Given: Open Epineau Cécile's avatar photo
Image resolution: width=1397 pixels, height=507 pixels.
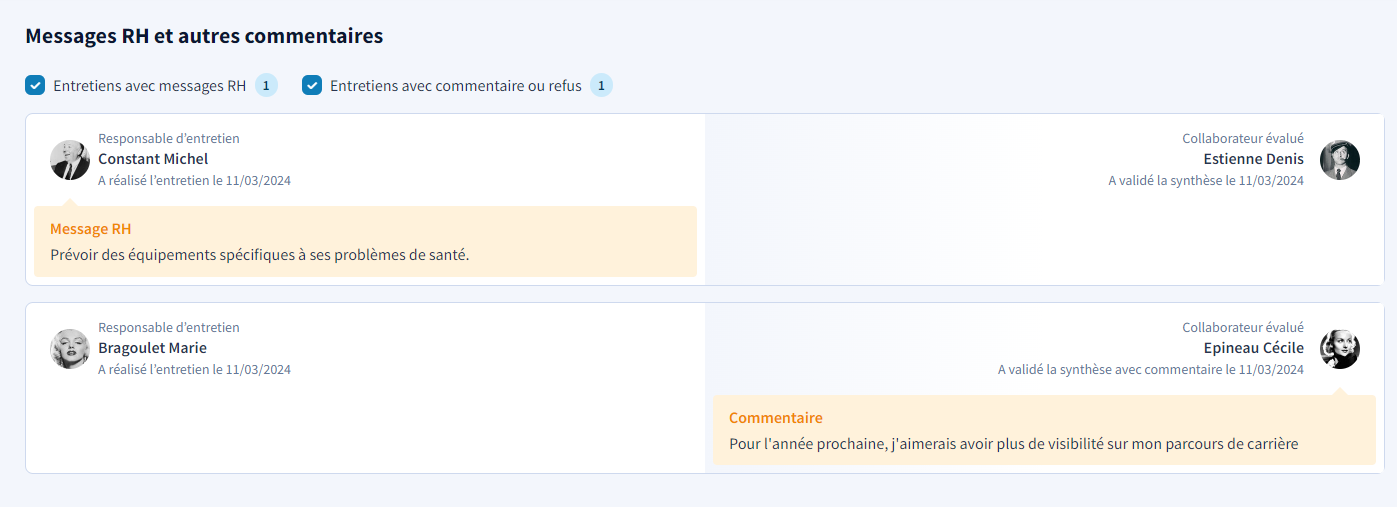Looking at the screenshot, I should (x=1340, y=349).
